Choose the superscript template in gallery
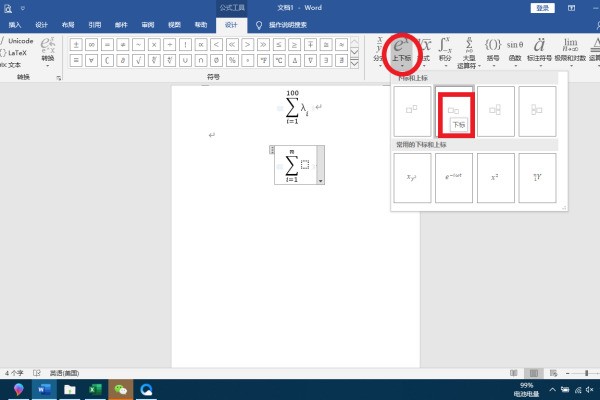This screenshot has height=400, width=600. (413, 110)
